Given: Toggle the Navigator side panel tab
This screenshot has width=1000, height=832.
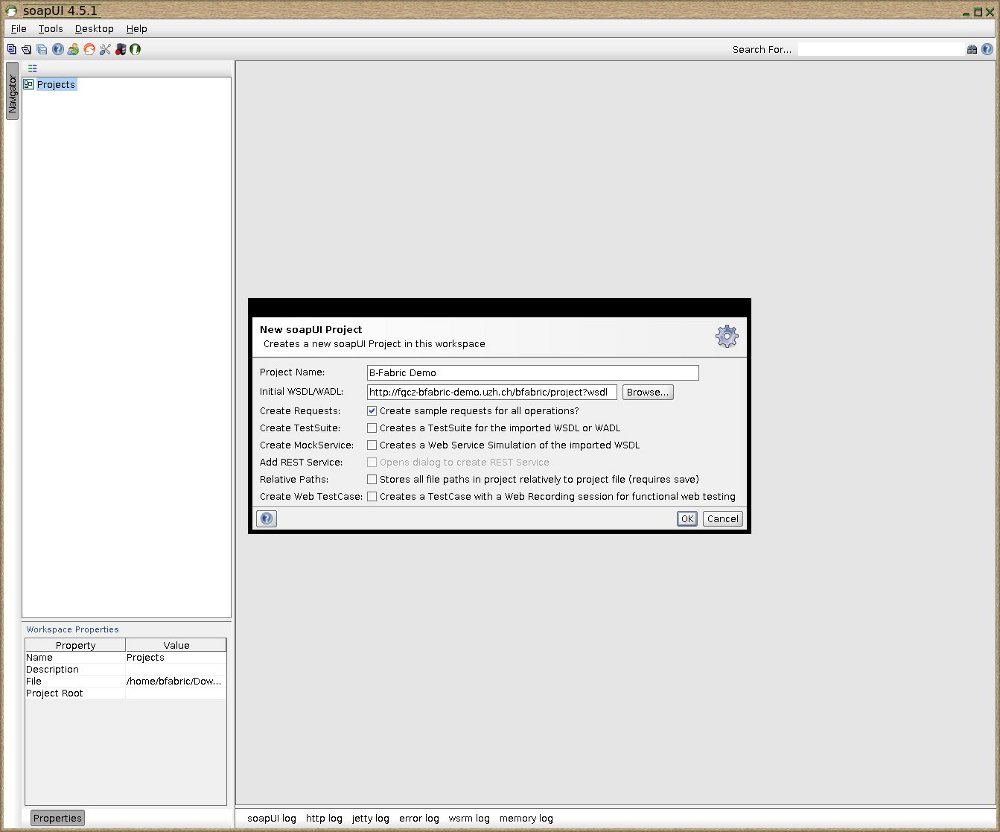Looking at the screenshot, I should (x=13, y=92).
